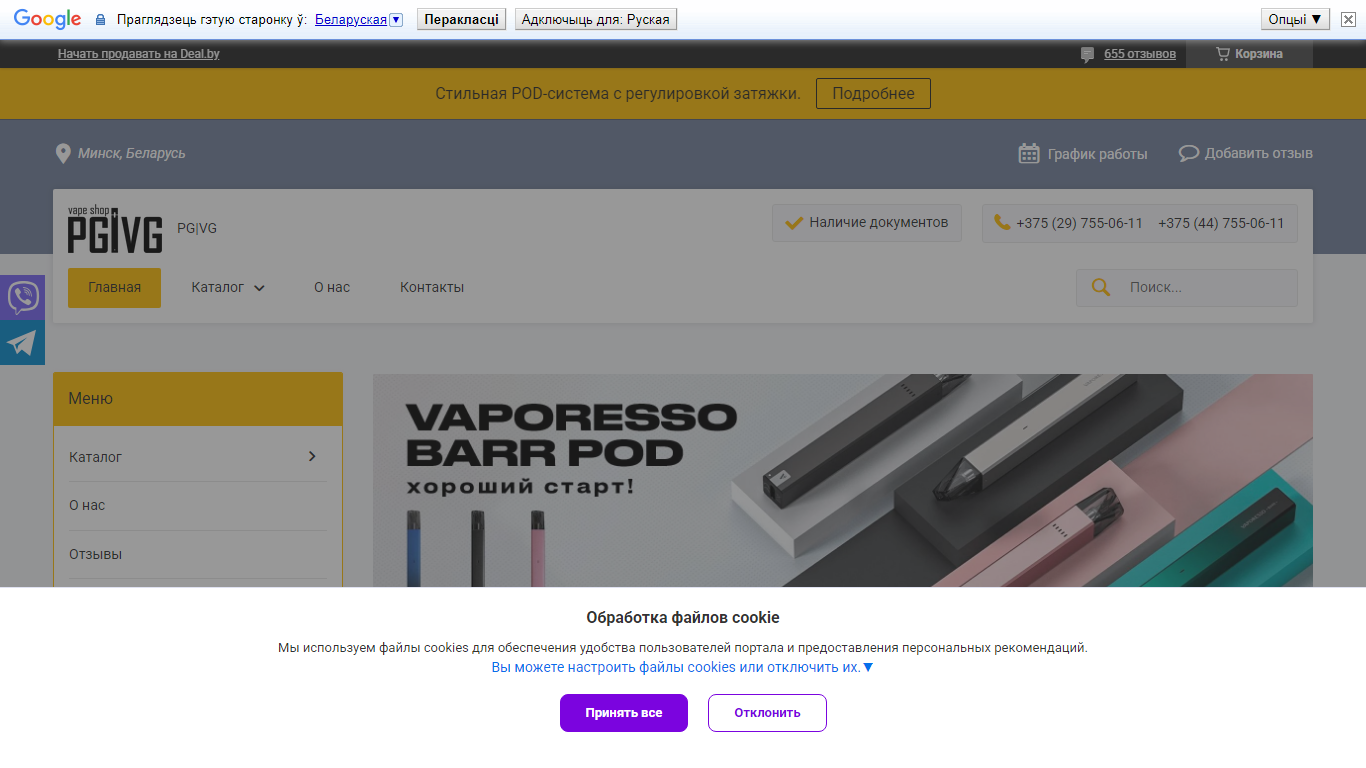
Task: Click the Минск, Беларусь location text
Action: tap(132, 153)
